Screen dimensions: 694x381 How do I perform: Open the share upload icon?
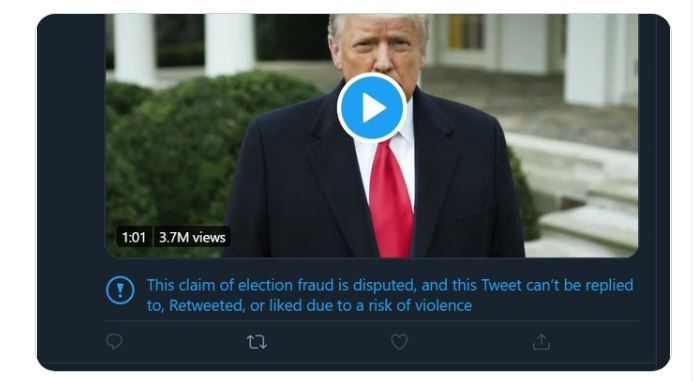pos(541,342)
